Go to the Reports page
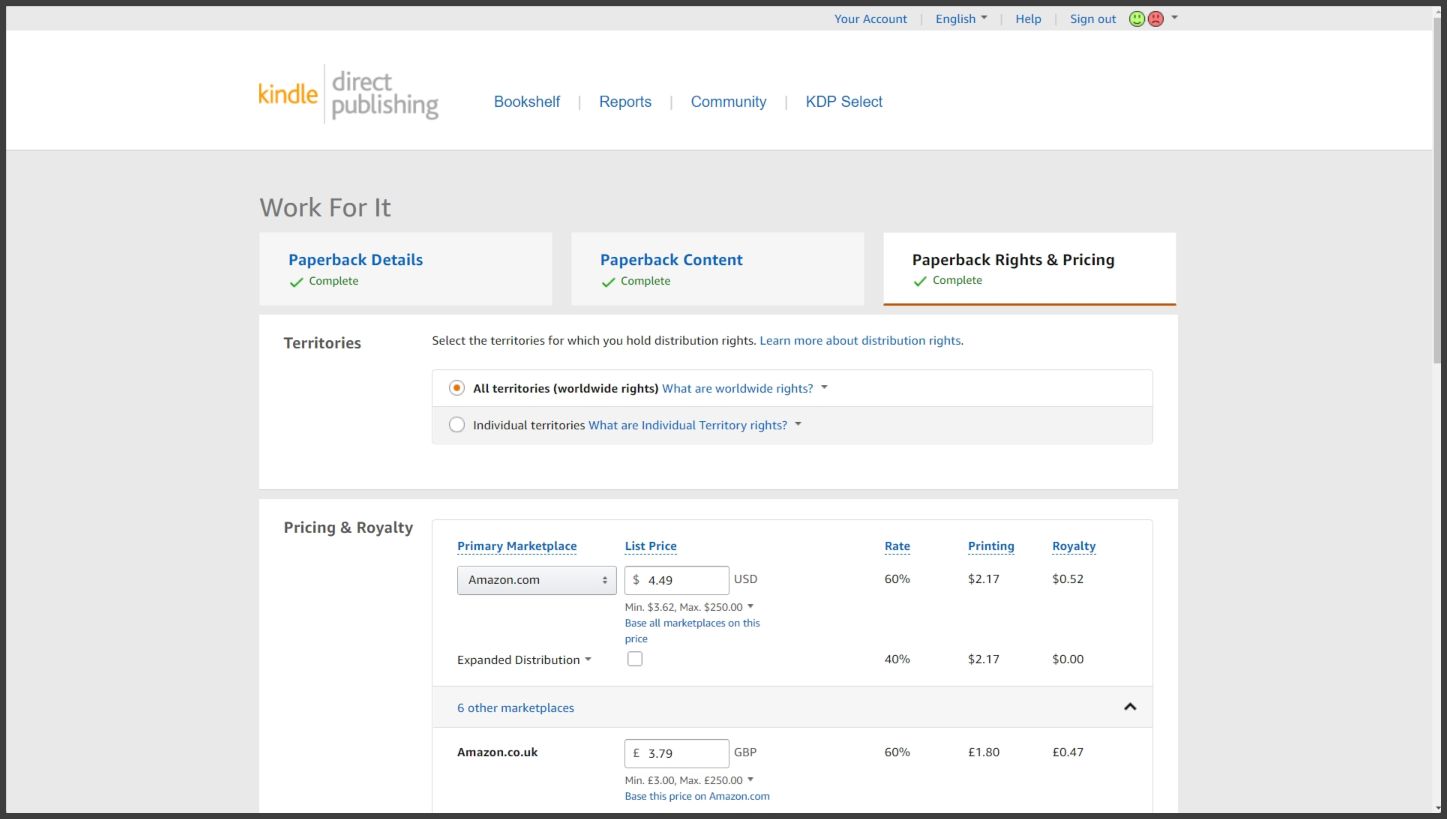 point(625,102)
